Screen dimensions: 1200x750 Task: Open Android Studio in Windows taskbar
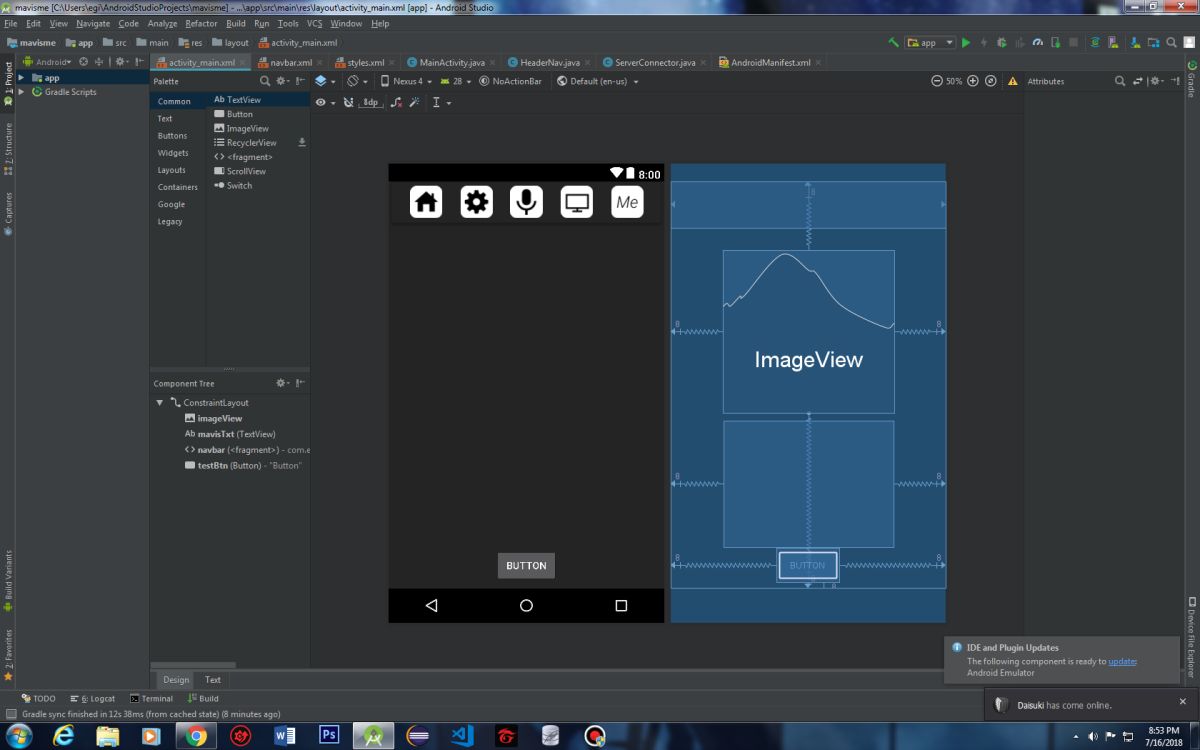click(374, 736)
